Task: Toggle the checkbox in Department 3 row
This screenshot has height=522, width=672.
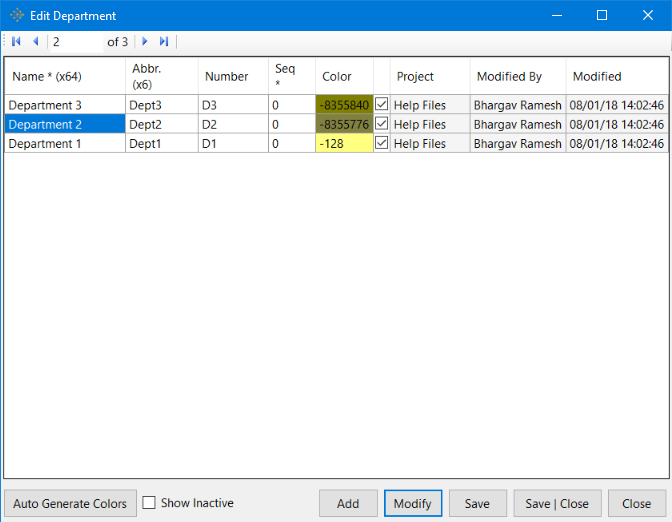Action: [x=381, y=104]
